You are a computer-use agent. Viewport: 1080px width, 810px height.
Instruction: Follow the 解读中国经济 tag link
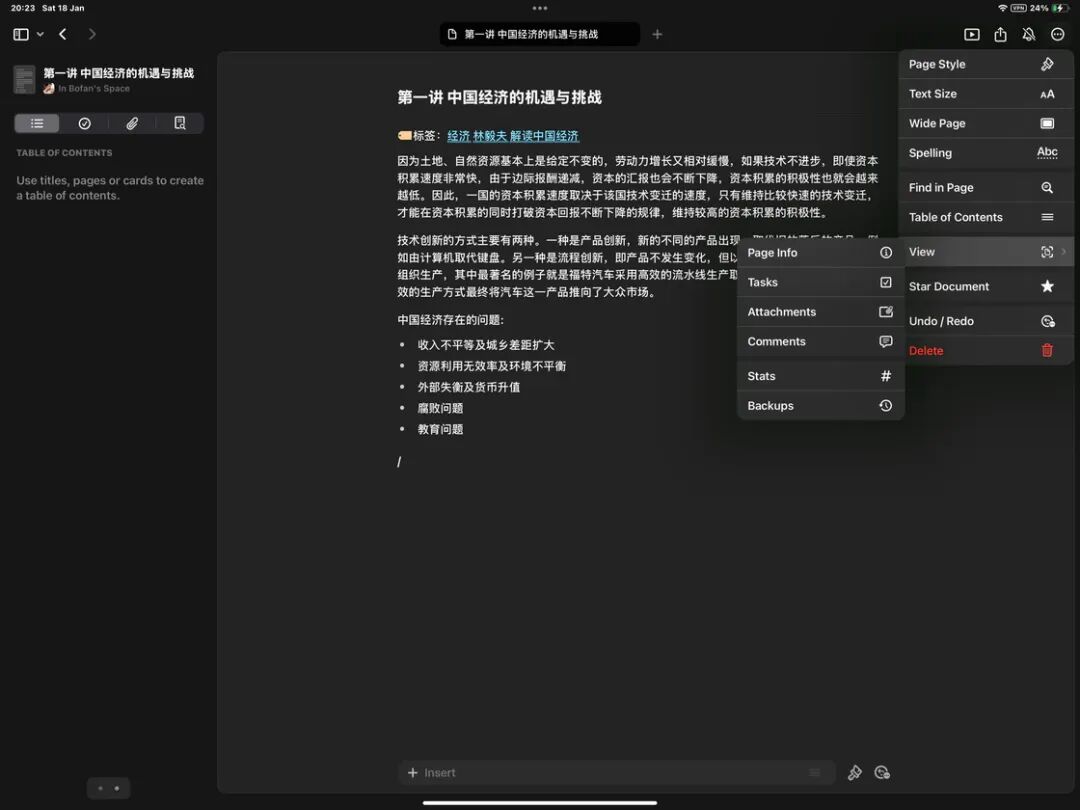544,136
